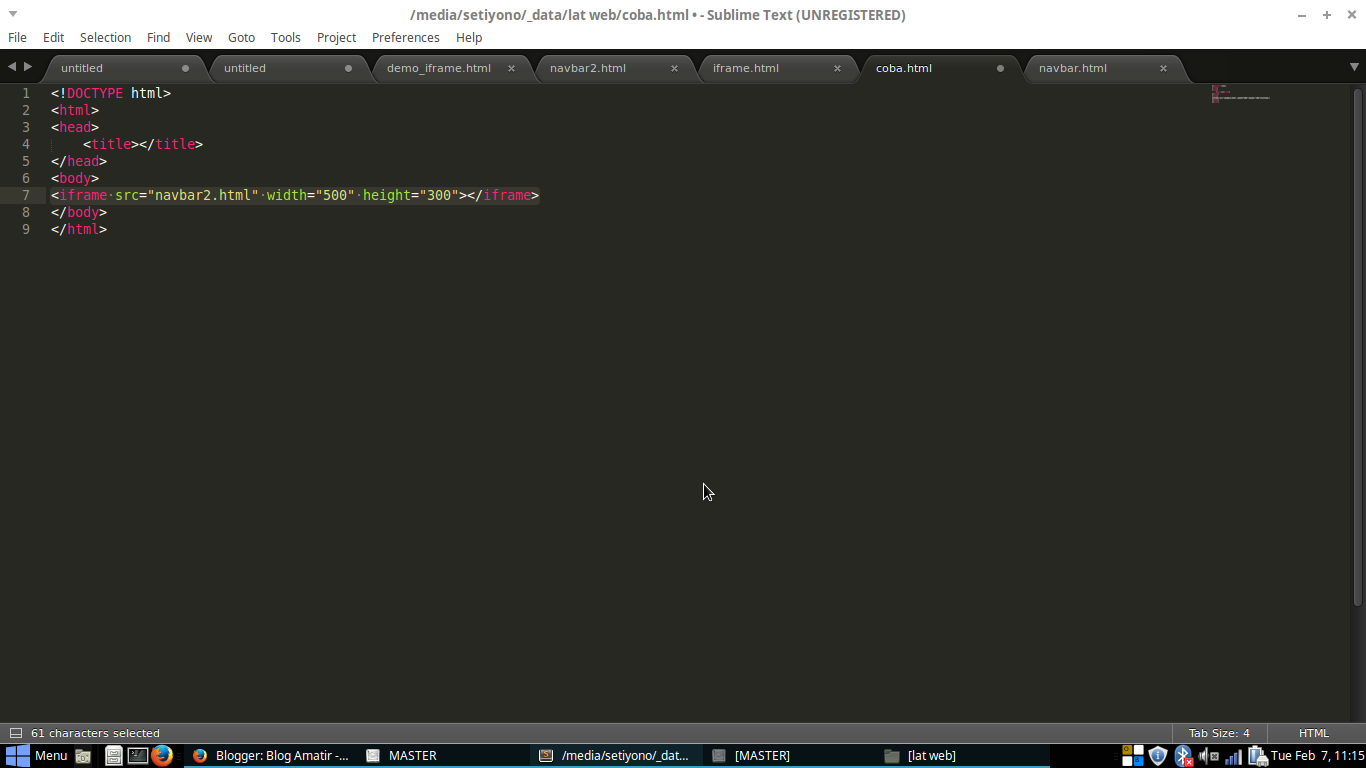Check the network signal tray icon

pos(1232,755)
